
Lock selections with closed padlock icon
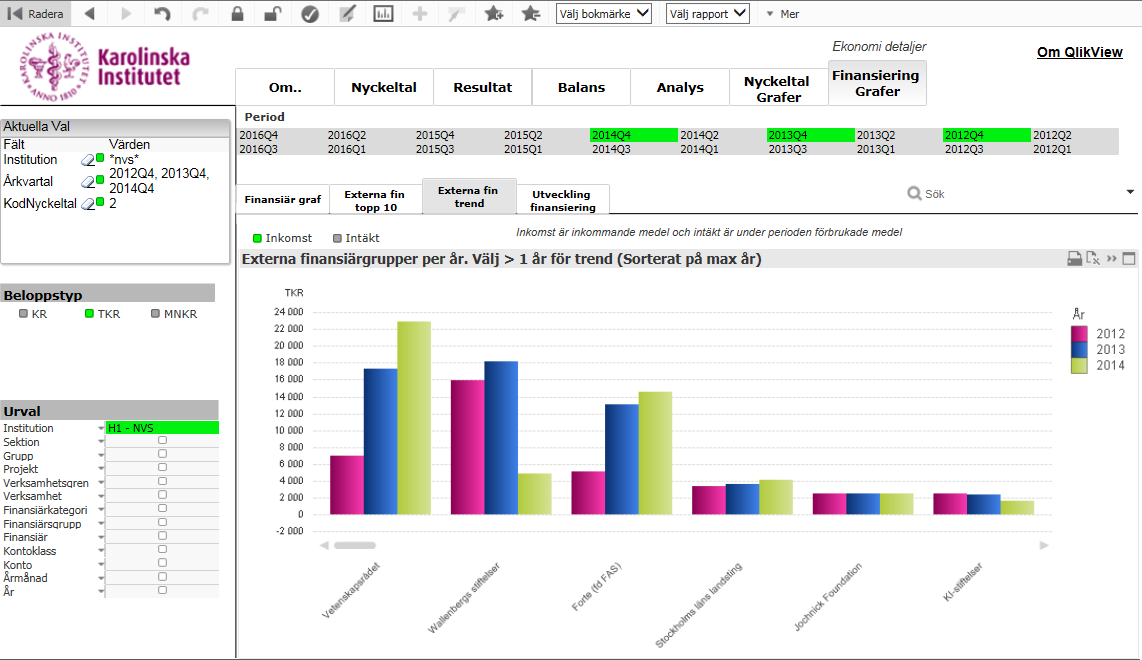point(237,14)
